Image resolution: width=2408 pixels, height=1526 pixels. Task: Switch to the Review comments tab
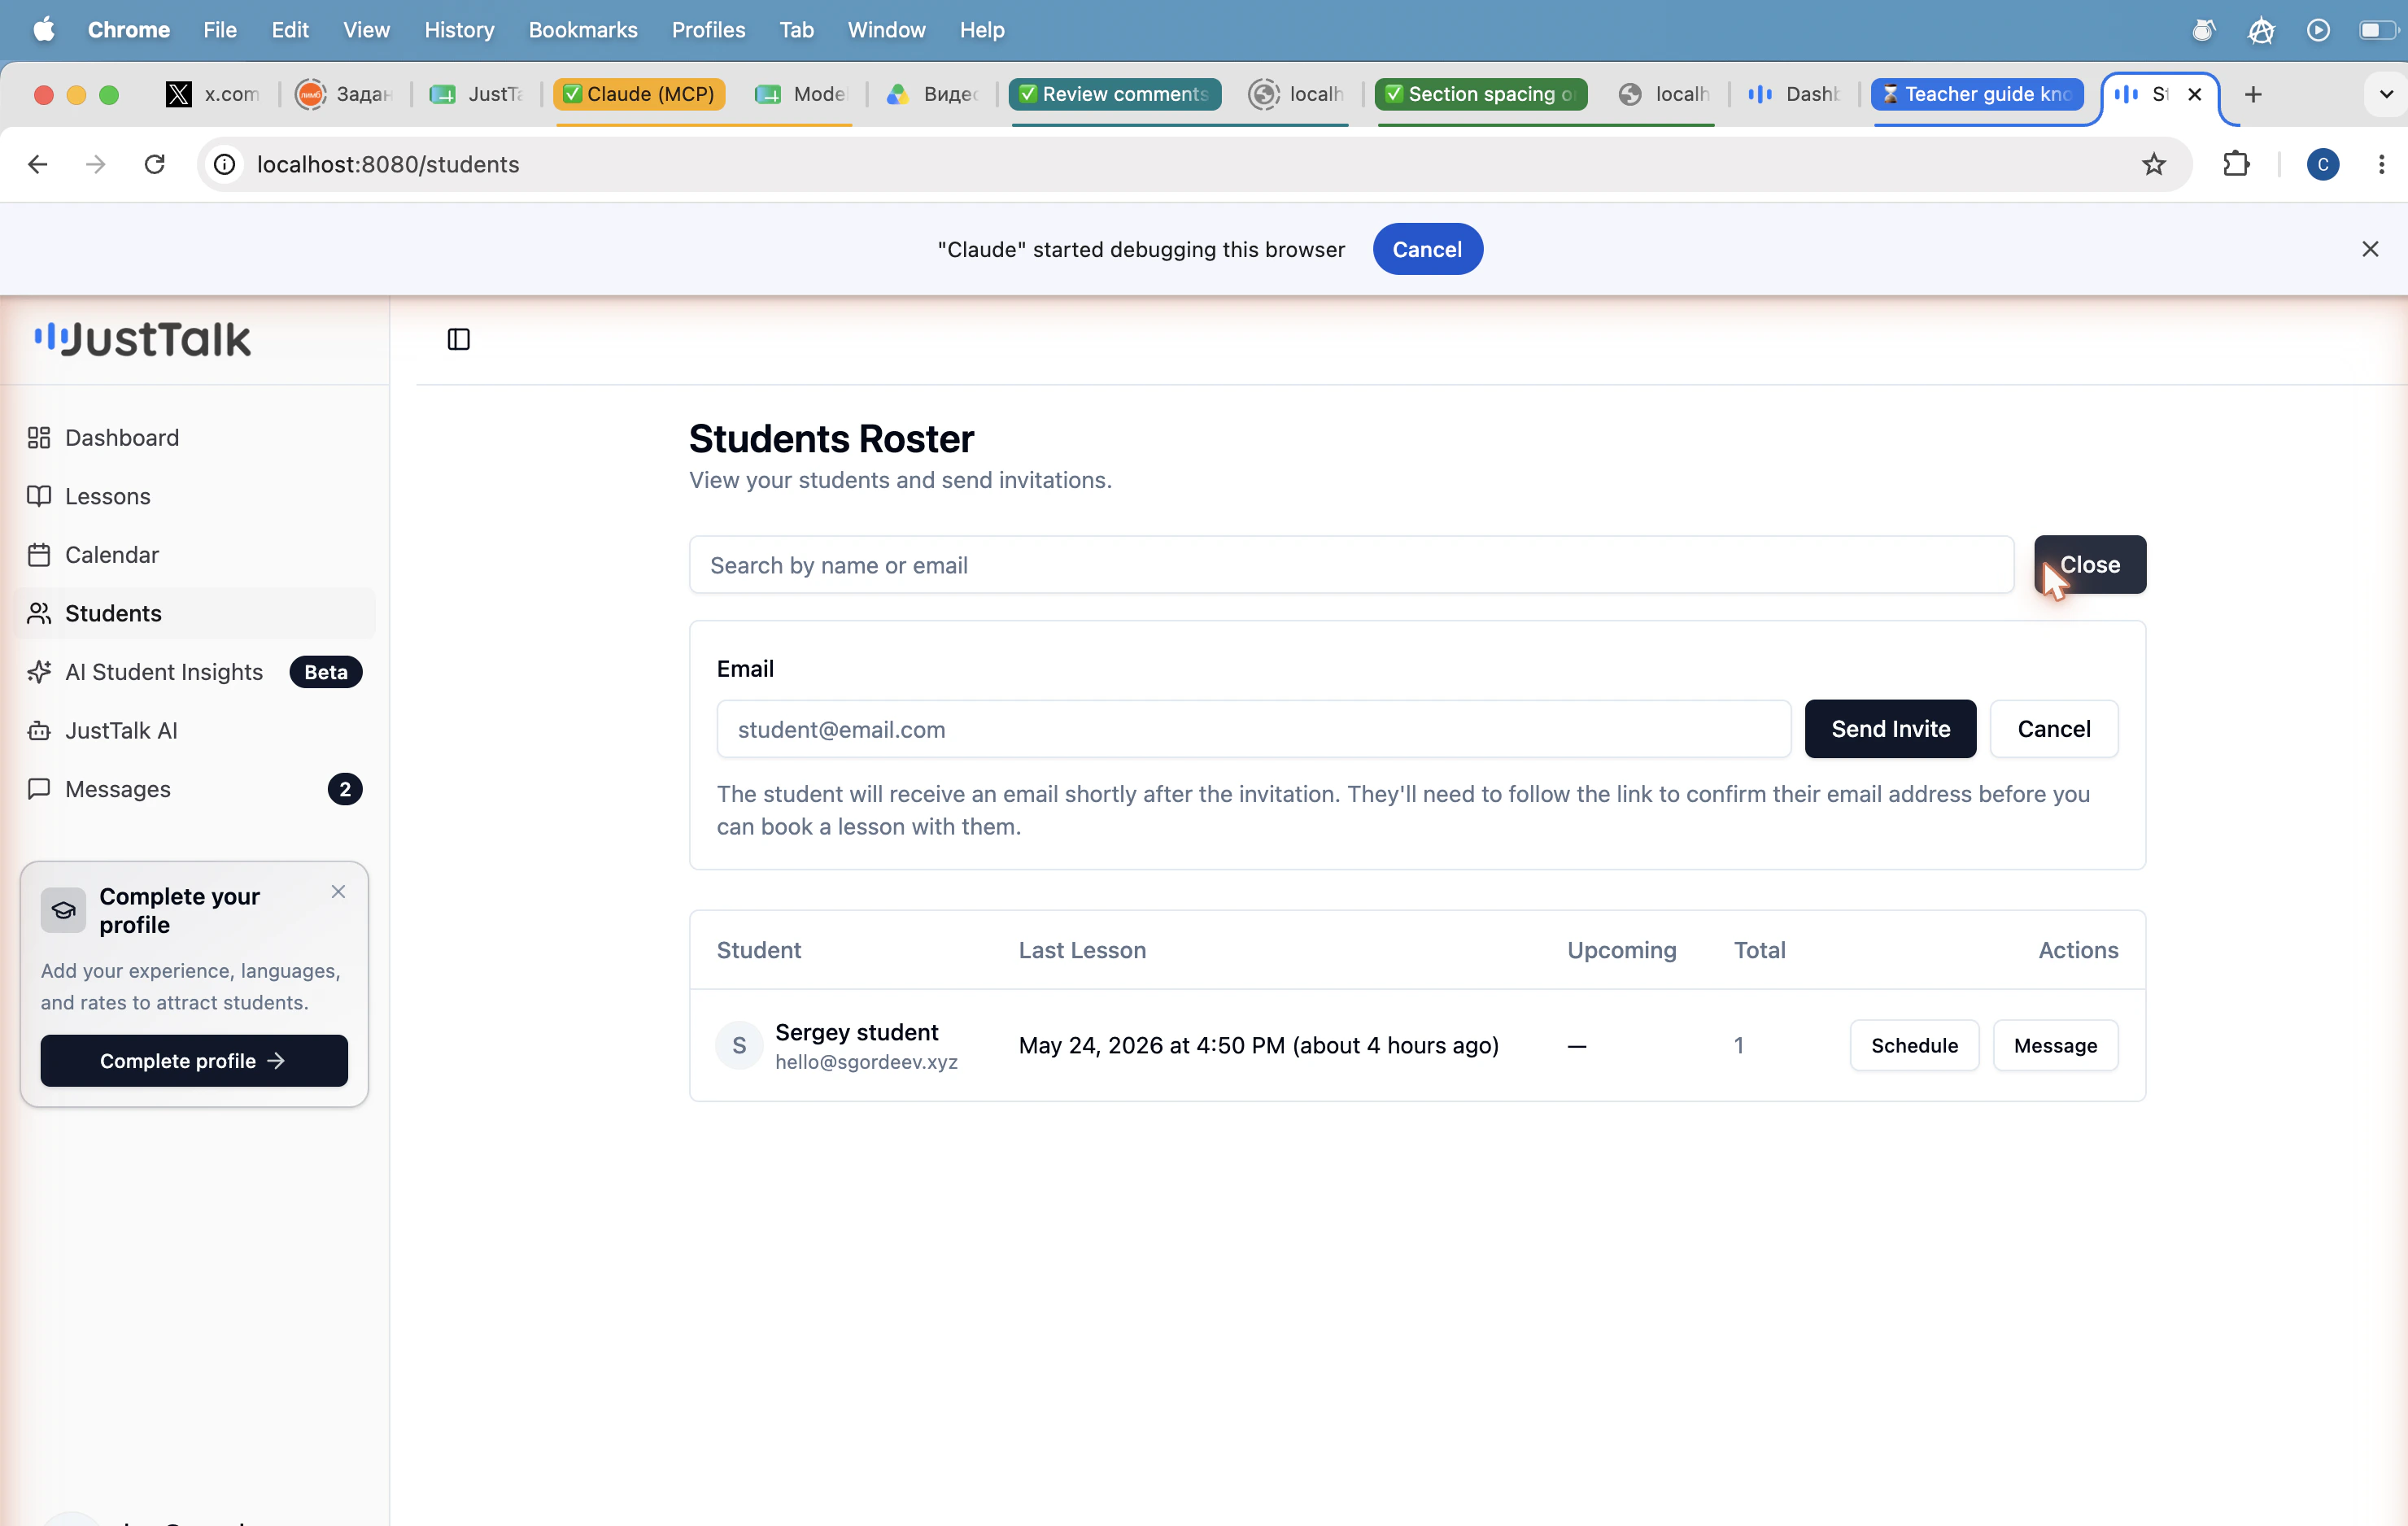coord(1115,94)
